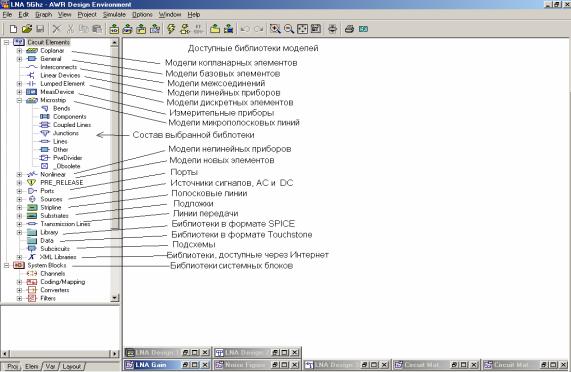Open the Project menu
Screen dimensions: 571x372
point(87,15)
